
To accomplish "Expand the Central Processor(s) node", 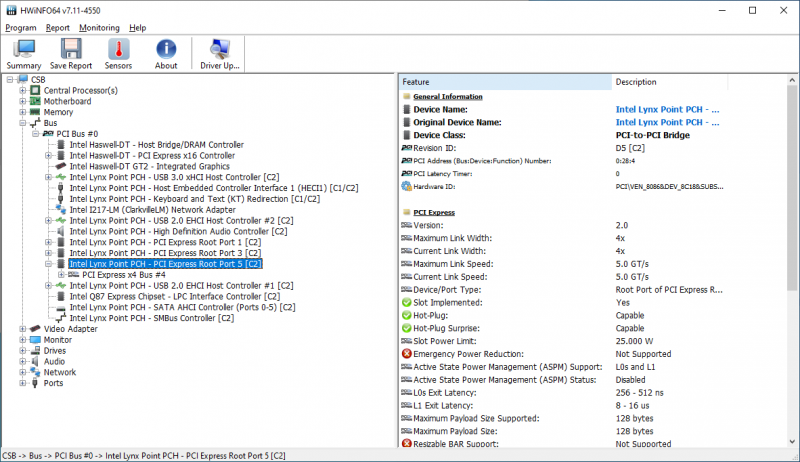I will click(22, 90).
